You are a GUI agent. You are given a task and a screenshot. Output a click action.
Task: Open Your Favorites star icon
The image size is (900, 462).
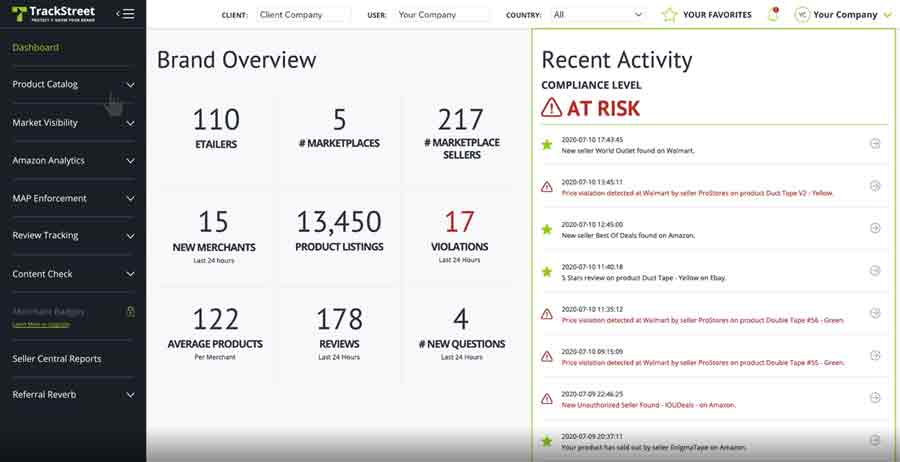[x=669, y=15]
